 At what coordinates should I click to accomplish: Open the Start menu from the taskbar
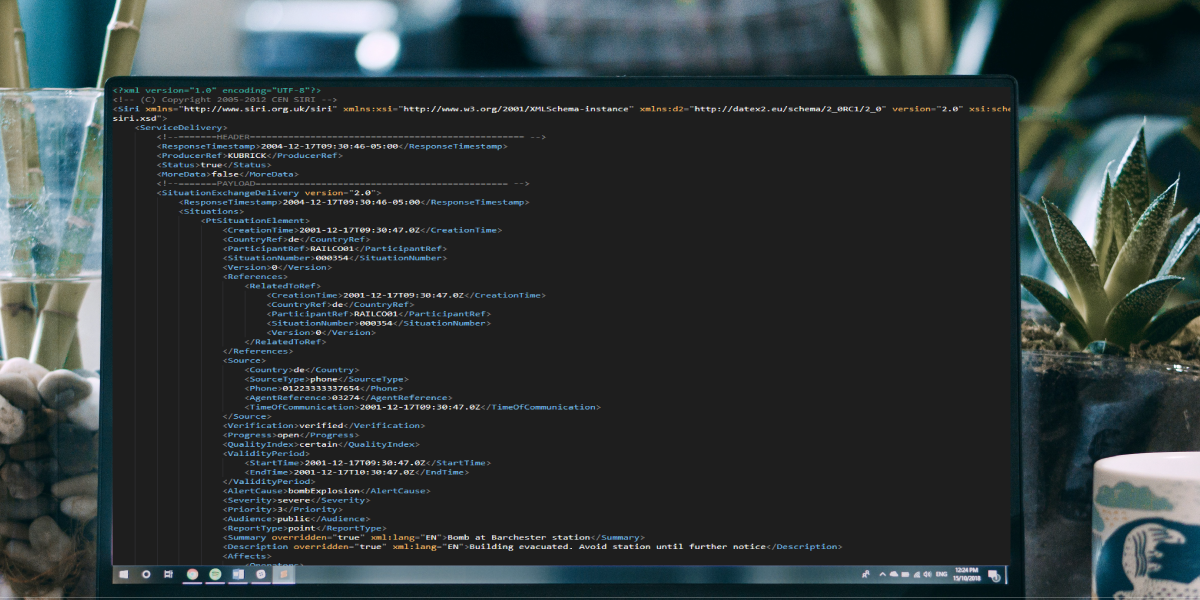[x=124, y=577]
